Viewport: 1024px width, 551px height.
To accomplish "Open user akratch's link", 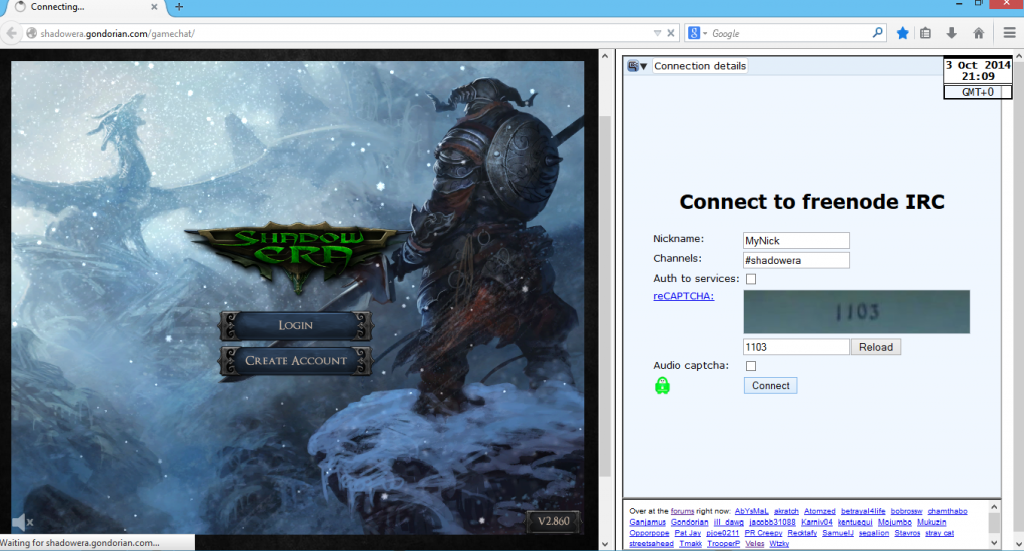I will pos(786,511).
